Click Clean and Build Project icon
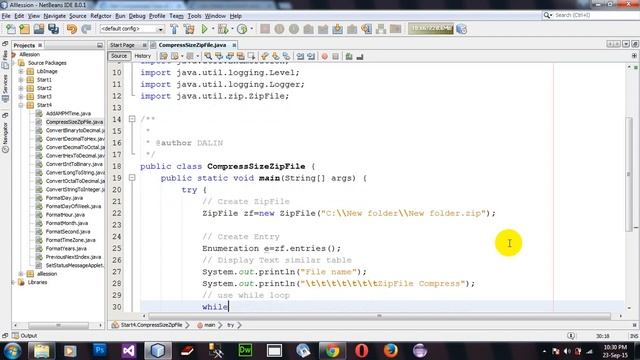Image resolution: width=640 pixels, height=360 pixels. point(189,29)
